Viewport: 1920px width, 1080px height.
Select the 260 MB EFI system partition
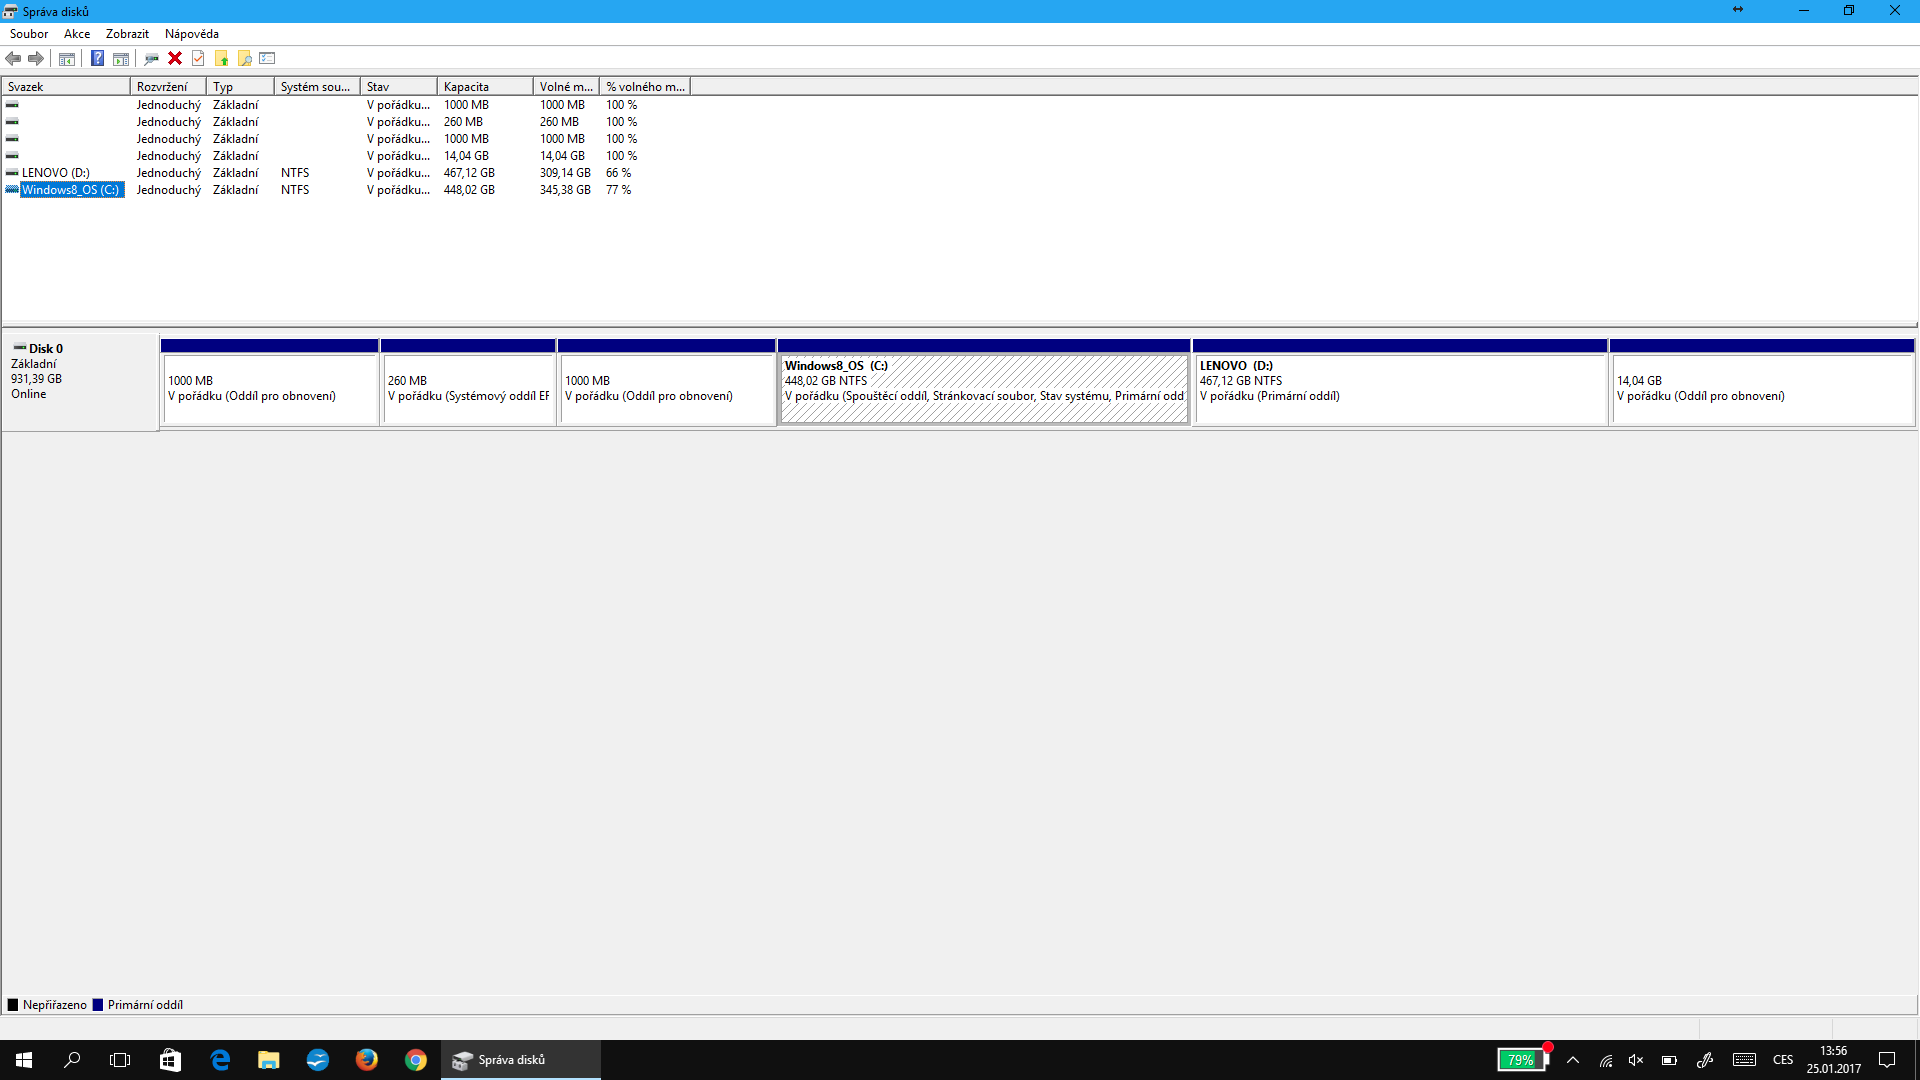coord(468,390)
